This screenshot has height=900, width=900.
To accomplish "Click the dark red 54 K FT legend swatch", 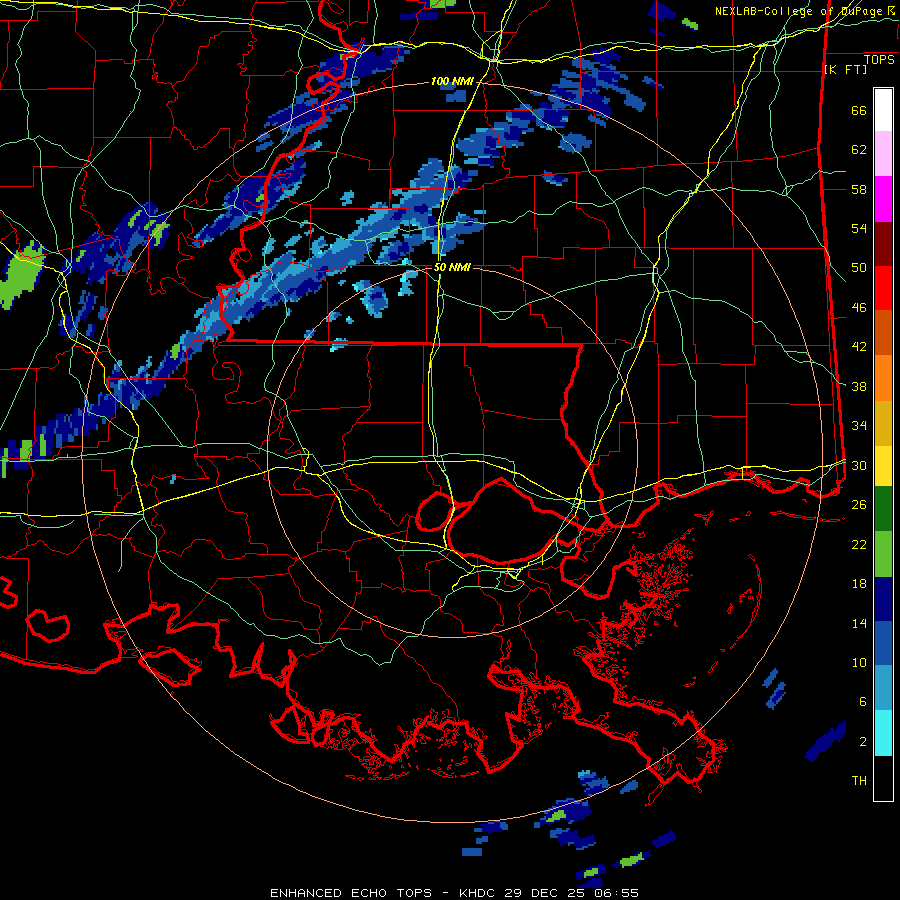I will [x=883, y=245].
